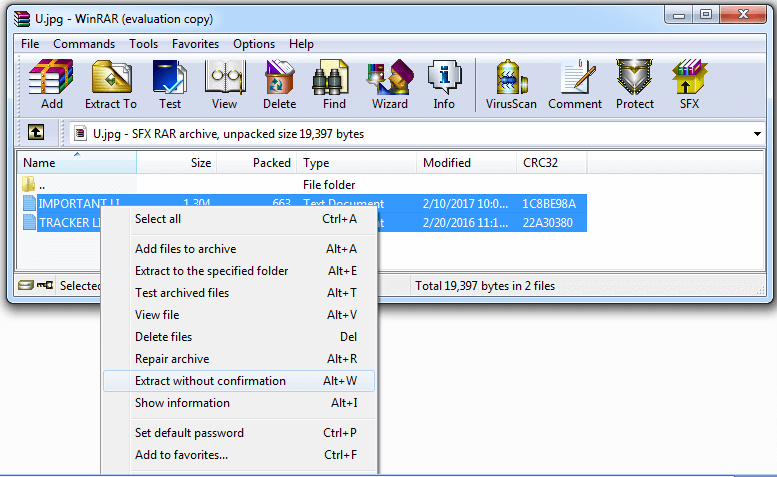
Task: Choose Test archived files
Action: (x=239, y=293)
